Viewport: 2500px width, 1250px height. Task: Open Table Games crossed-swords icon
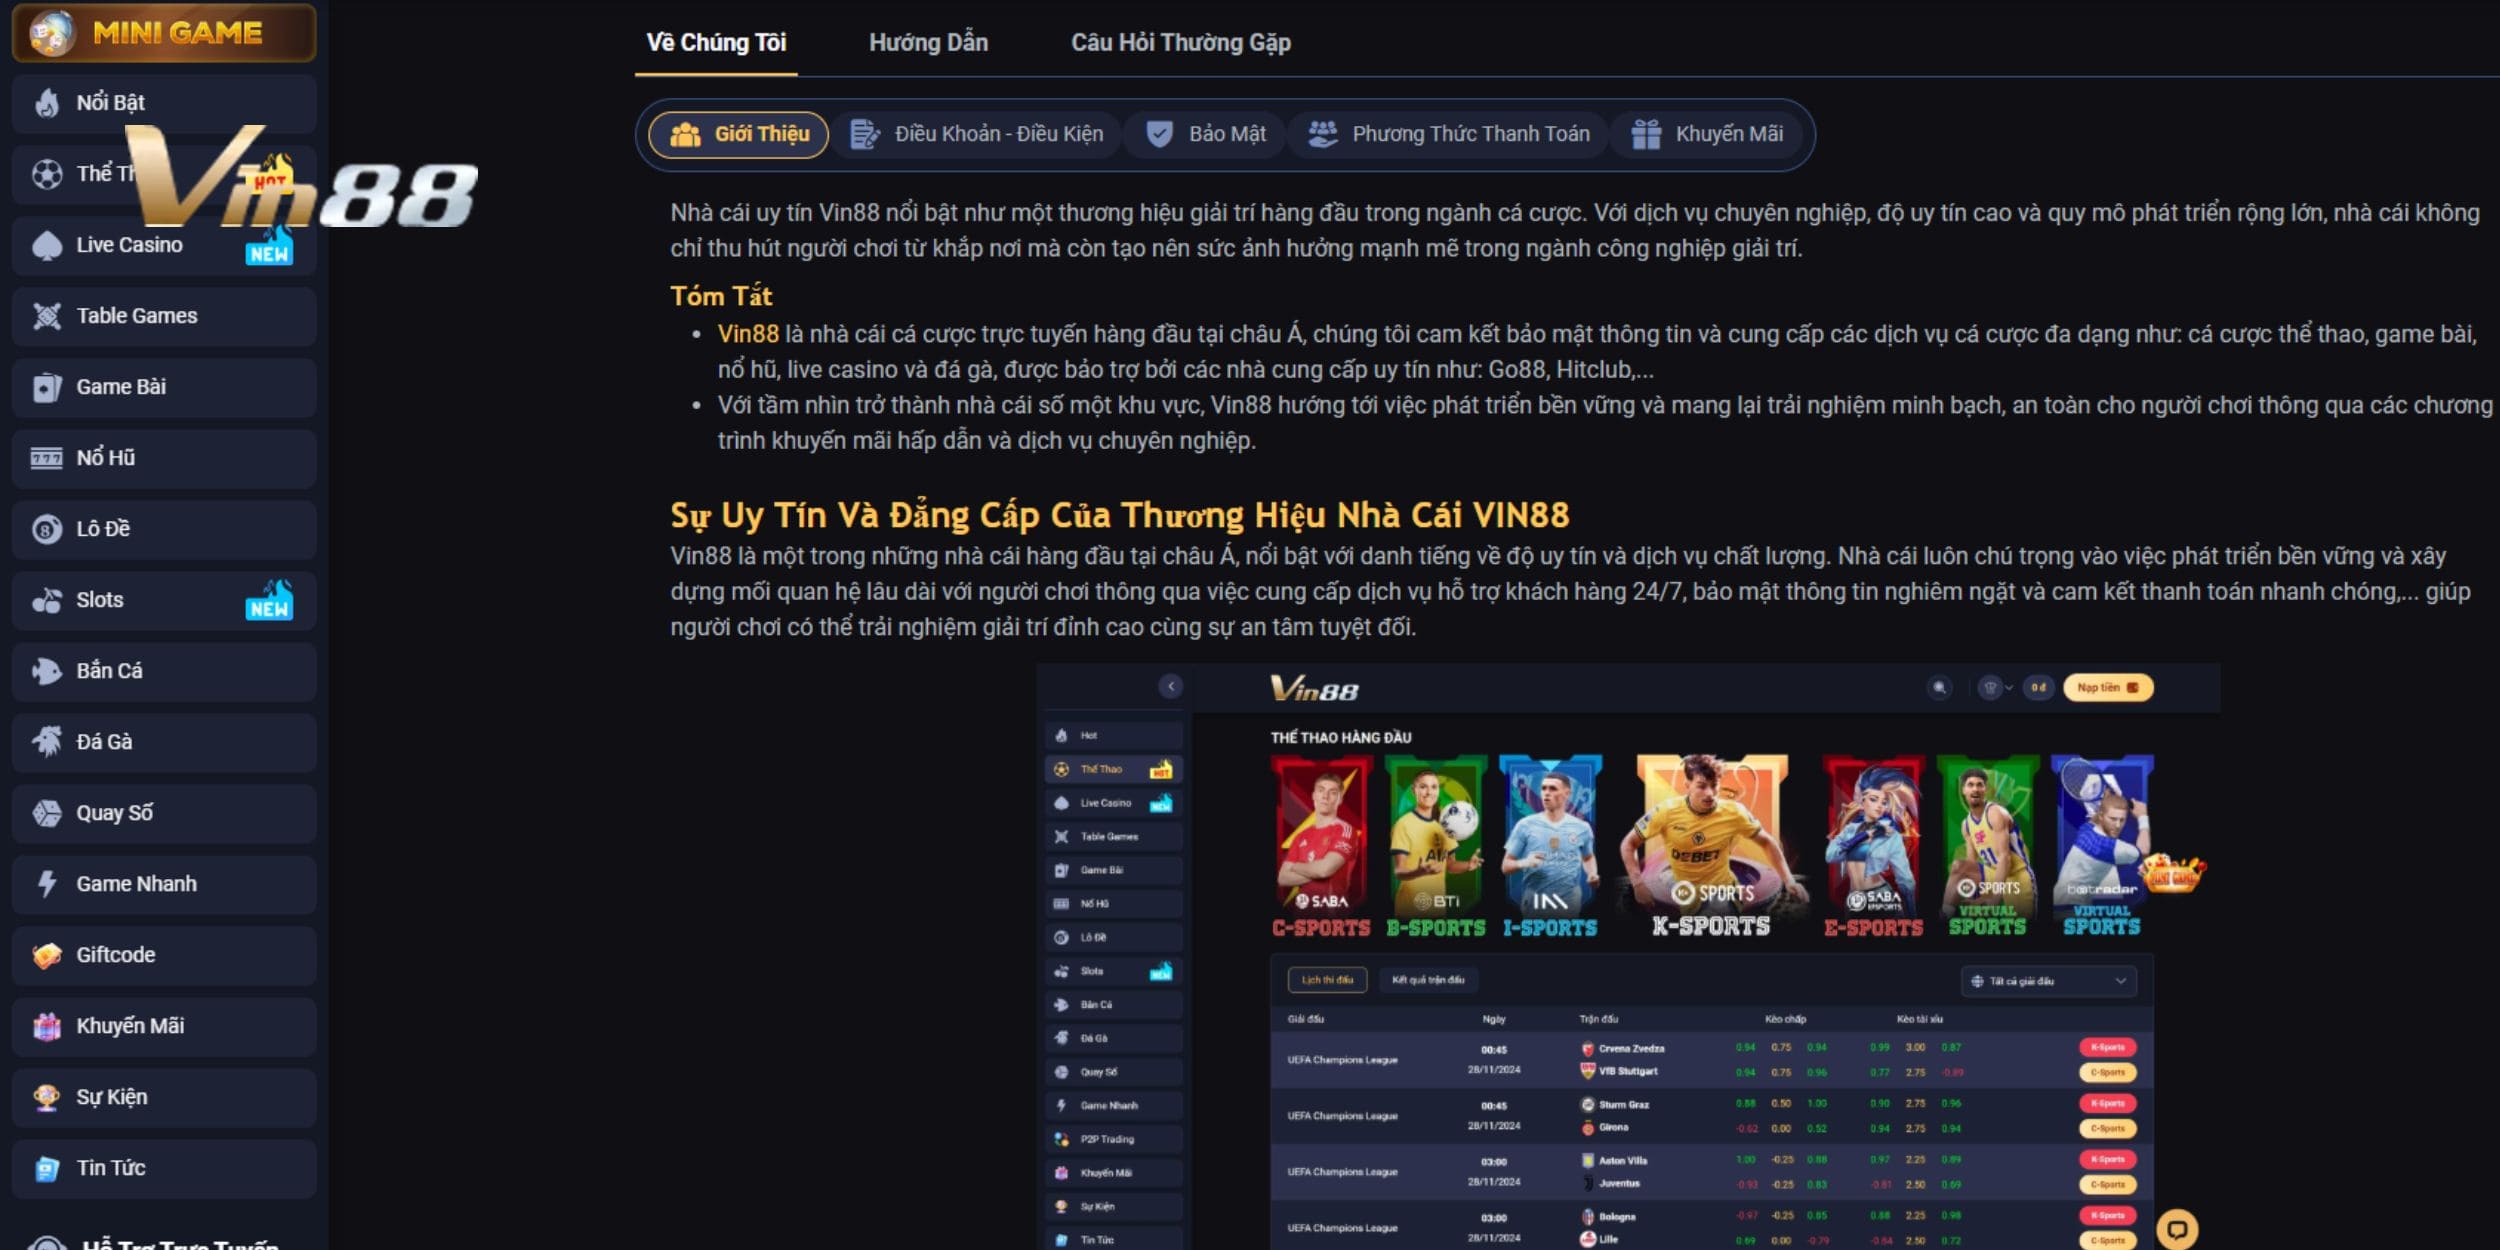click(47, 316)
